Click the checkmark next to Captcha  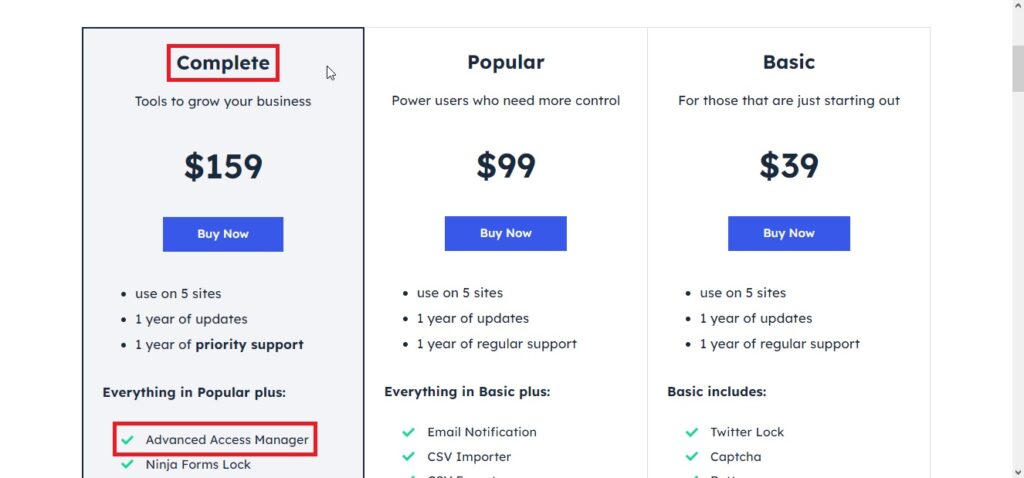pyautogui.click(x=692, y=457)
